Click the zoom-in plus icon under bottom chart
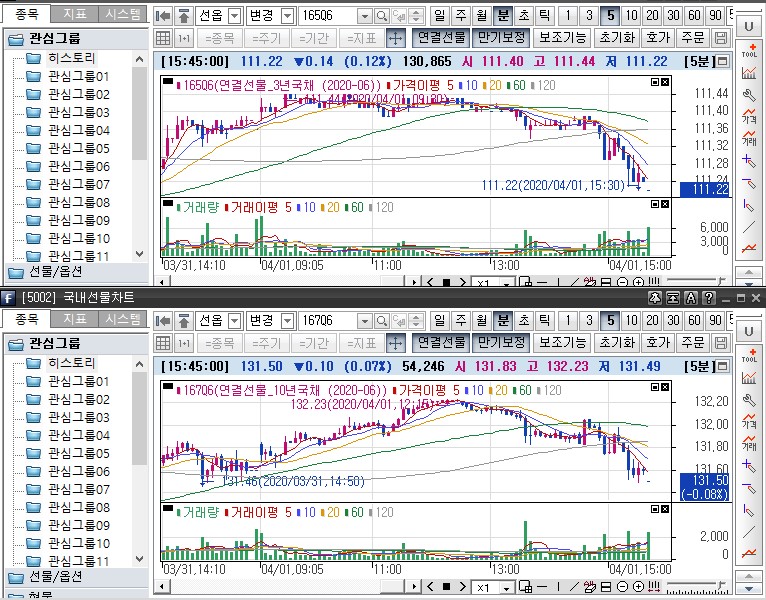The width and height of the screenshot is (766, 600). pos(638,588)
